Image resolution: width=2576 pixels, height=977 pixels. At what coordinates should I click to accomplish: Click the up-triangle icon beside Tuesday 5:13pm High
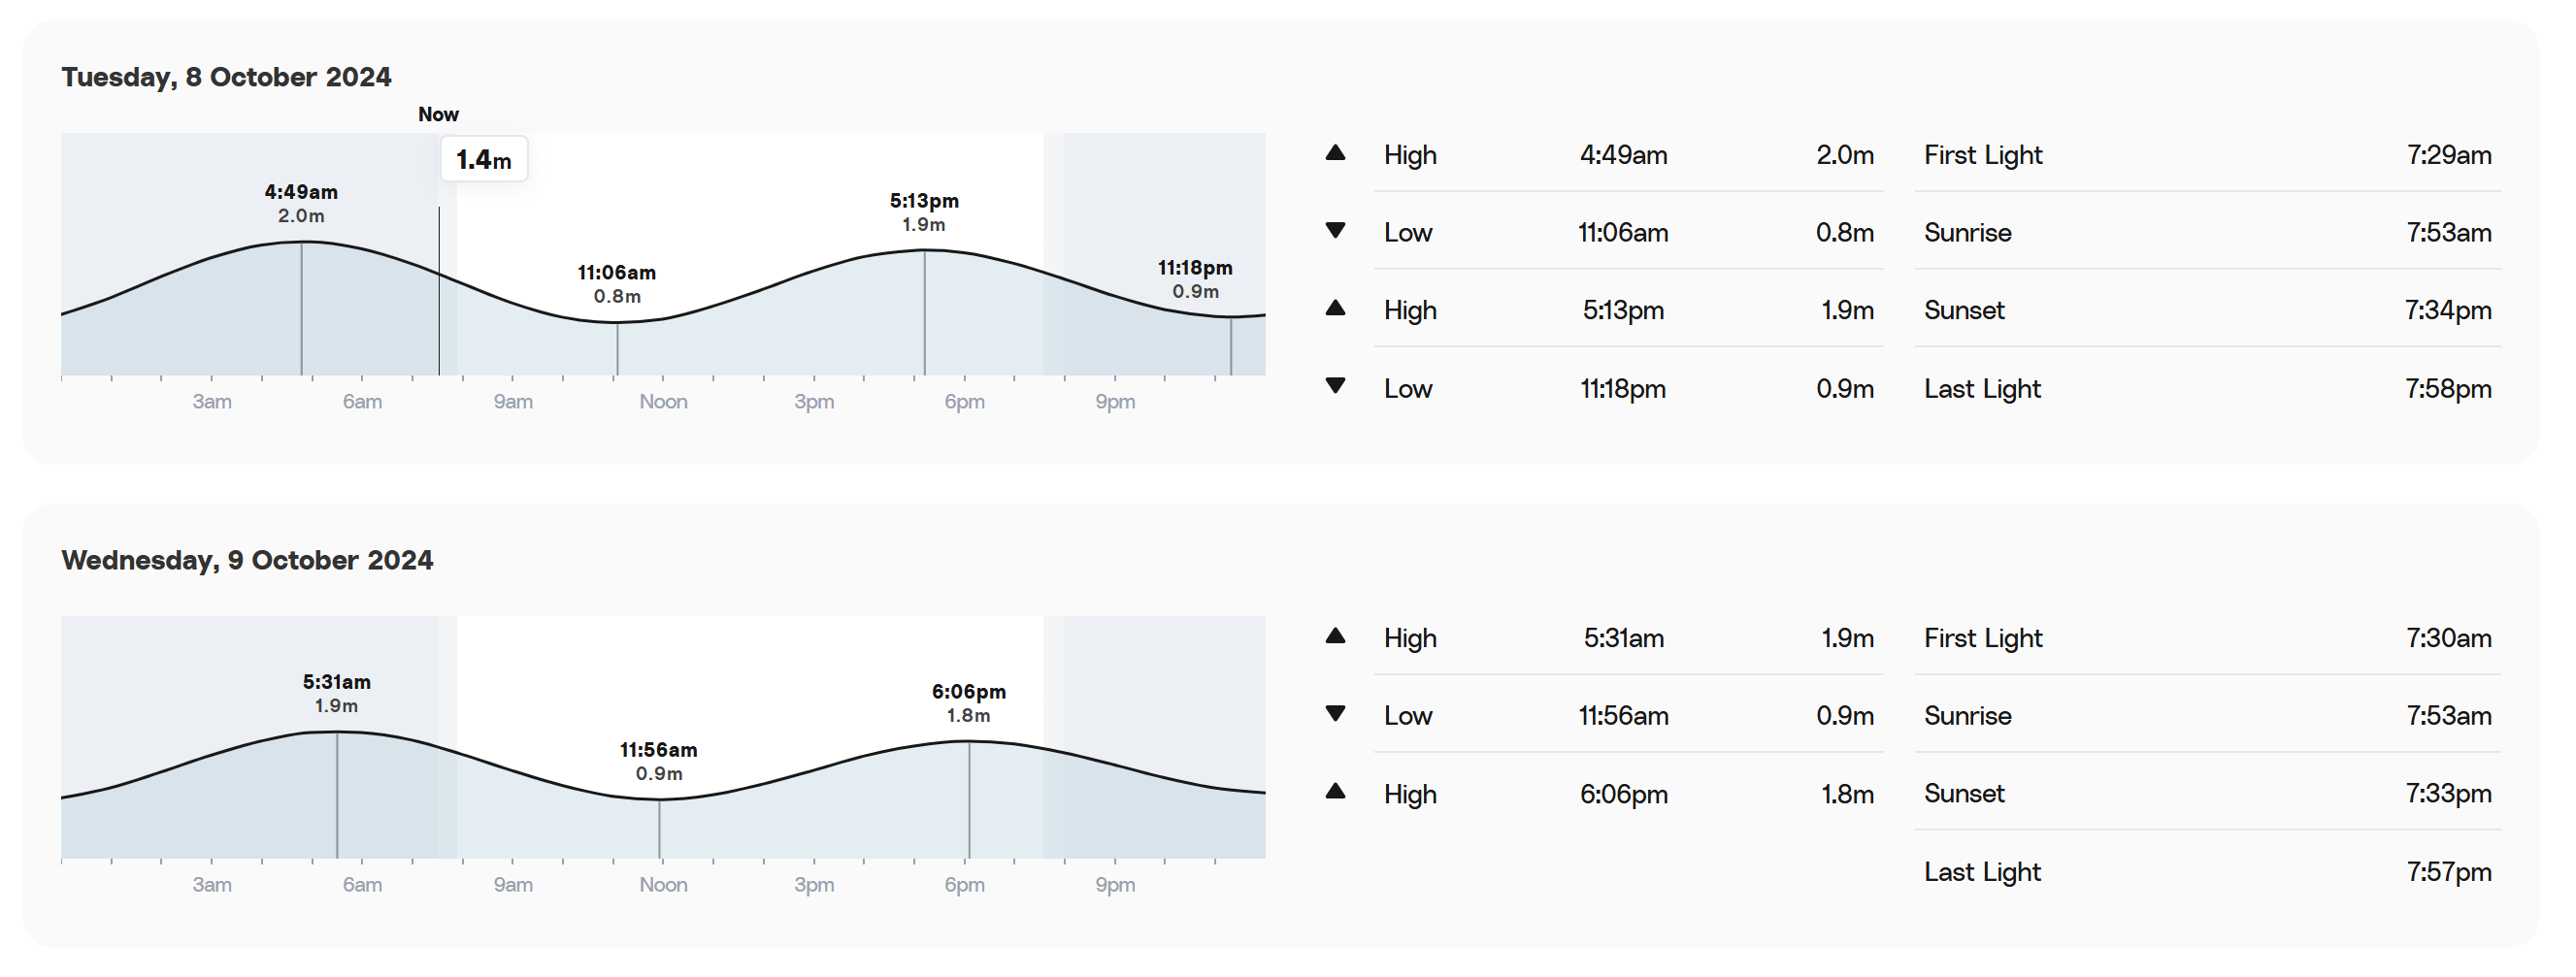coord(1335,308)
